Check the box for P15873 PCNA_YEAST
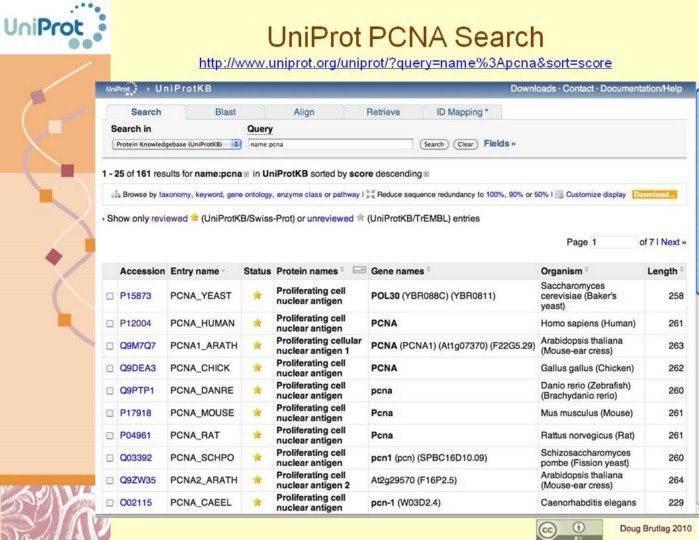Viewport: 699px width, 540px height. [x=110, y=295]
